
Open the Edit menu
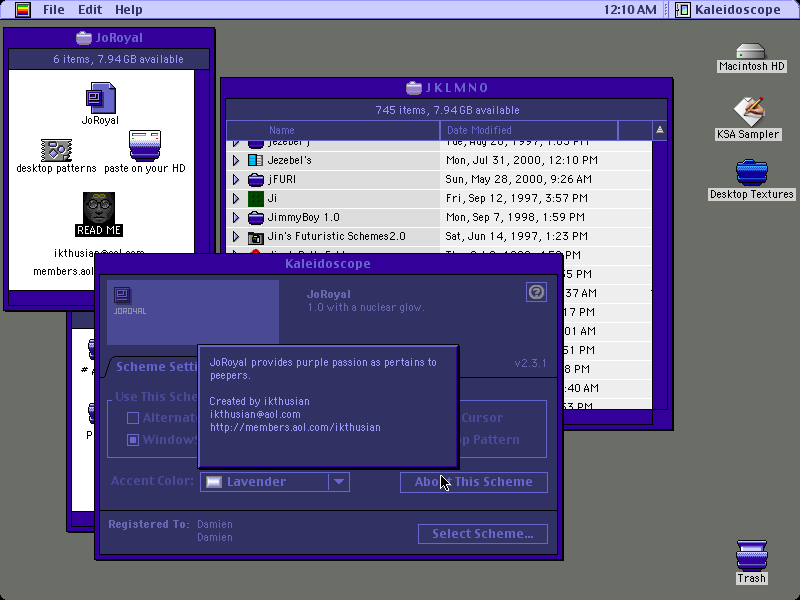(90, 9)
